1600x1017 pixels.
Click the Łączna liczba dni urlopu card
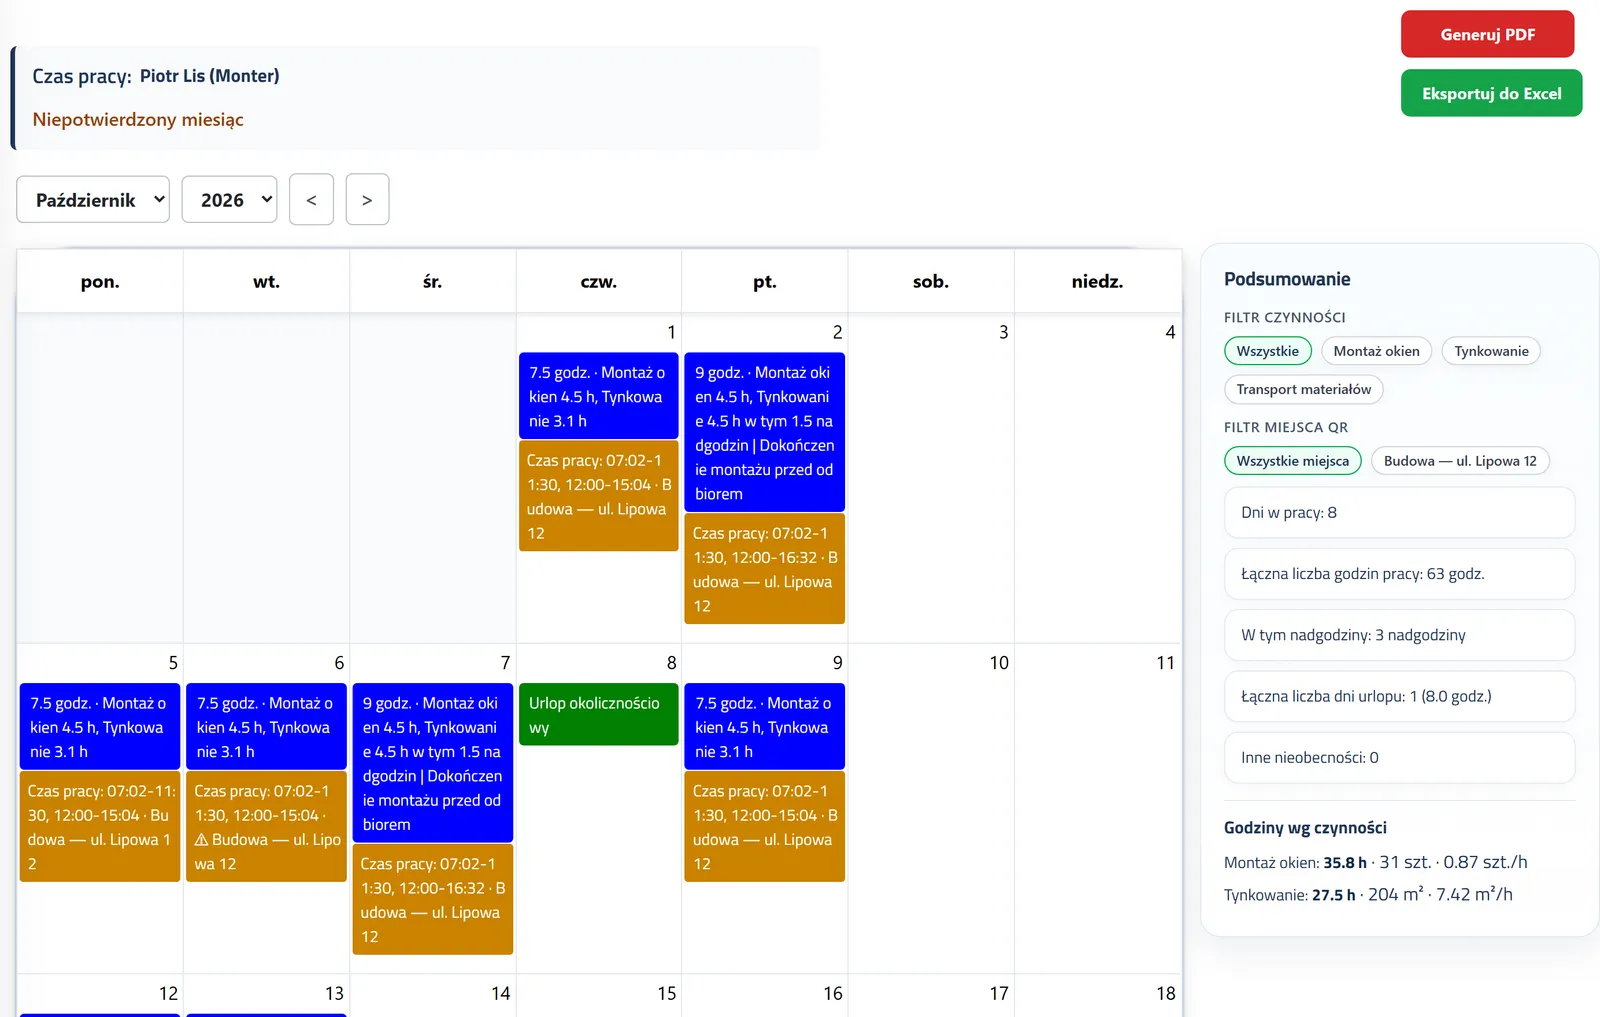[1399, 696]
